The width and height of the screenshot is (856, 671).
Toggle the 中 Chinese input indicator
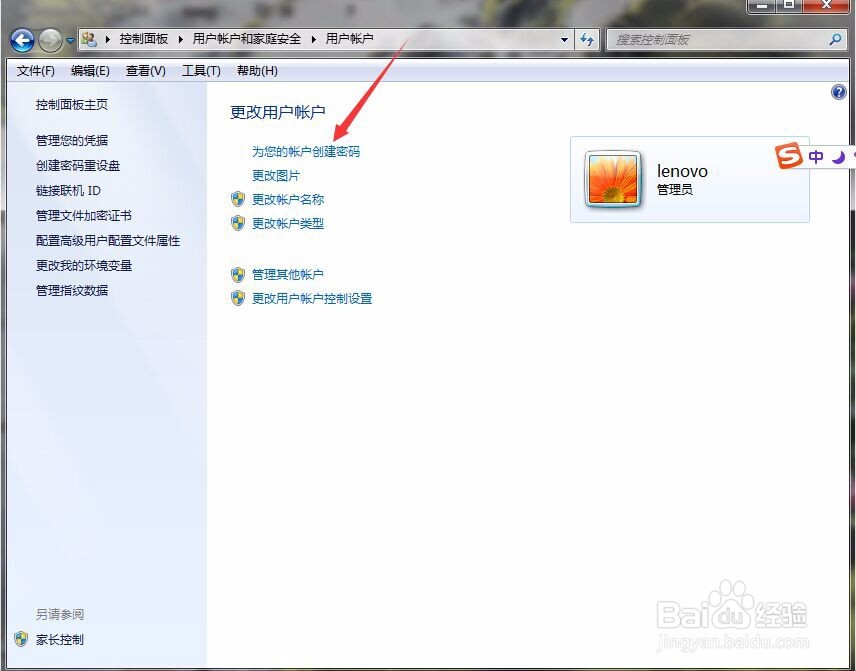point(816,157)
